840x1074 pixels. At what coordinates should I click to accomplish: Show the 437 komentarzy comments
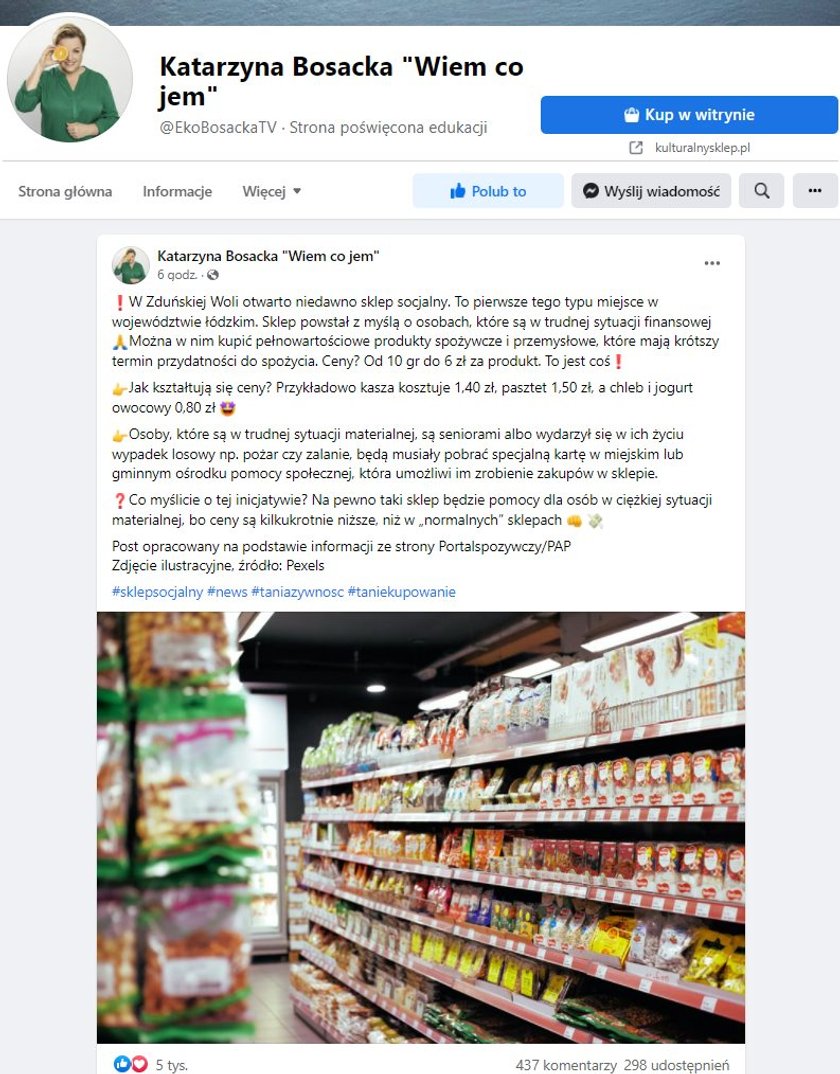coord(566,1065)
